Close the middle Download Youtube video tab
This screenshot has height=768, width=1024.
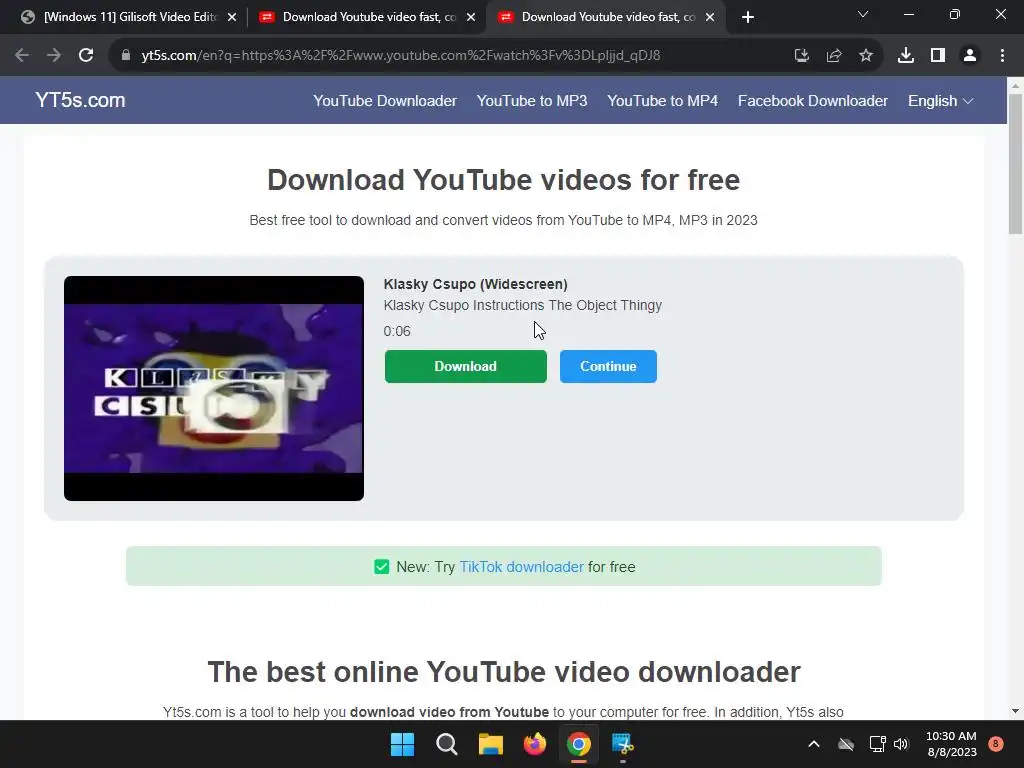coord(471,17)
